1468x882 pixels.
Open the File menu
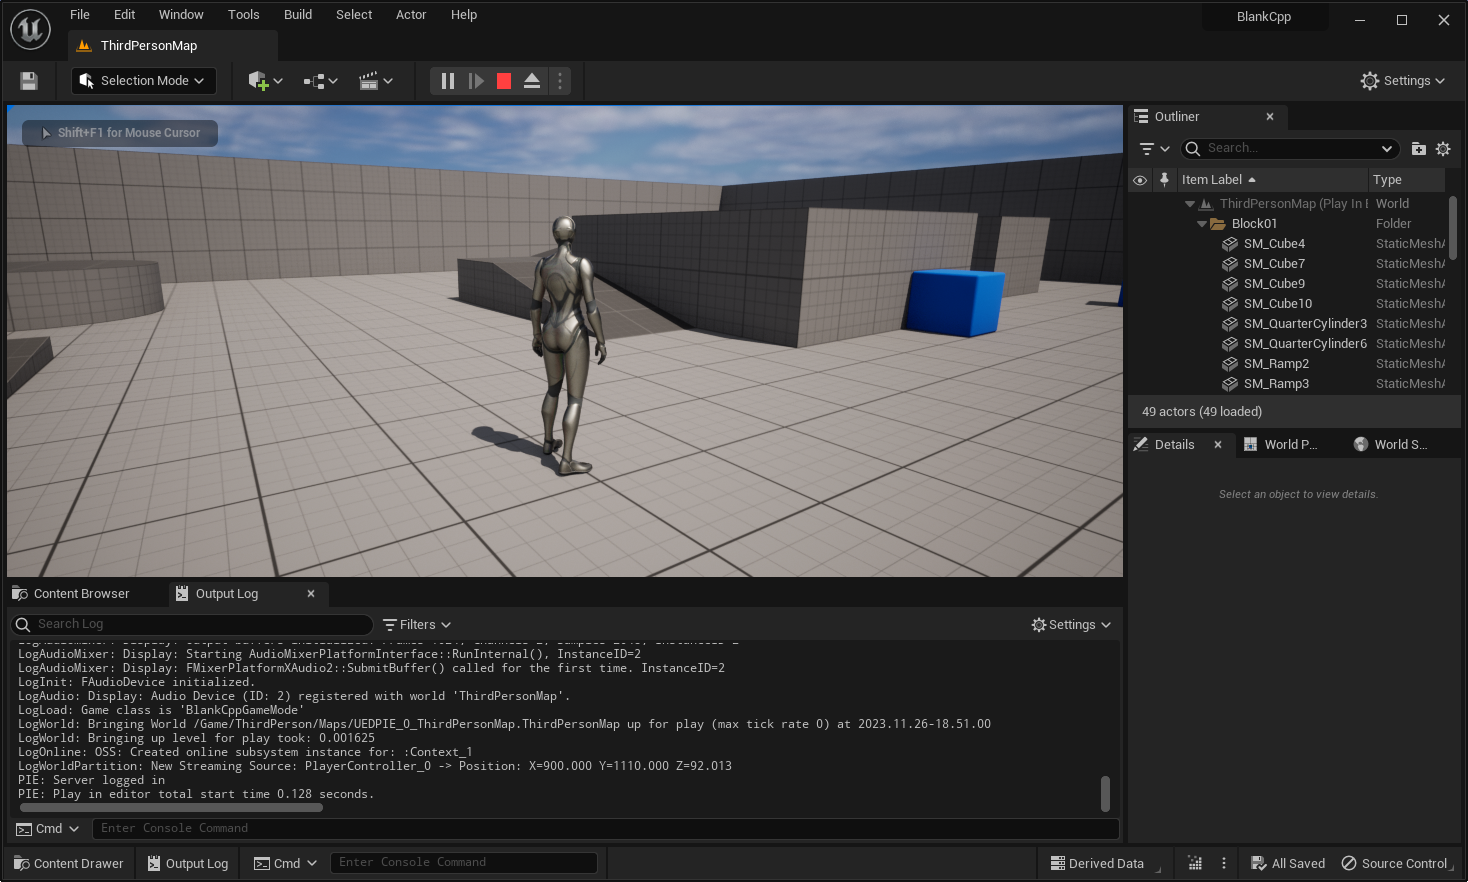(80, 15)
